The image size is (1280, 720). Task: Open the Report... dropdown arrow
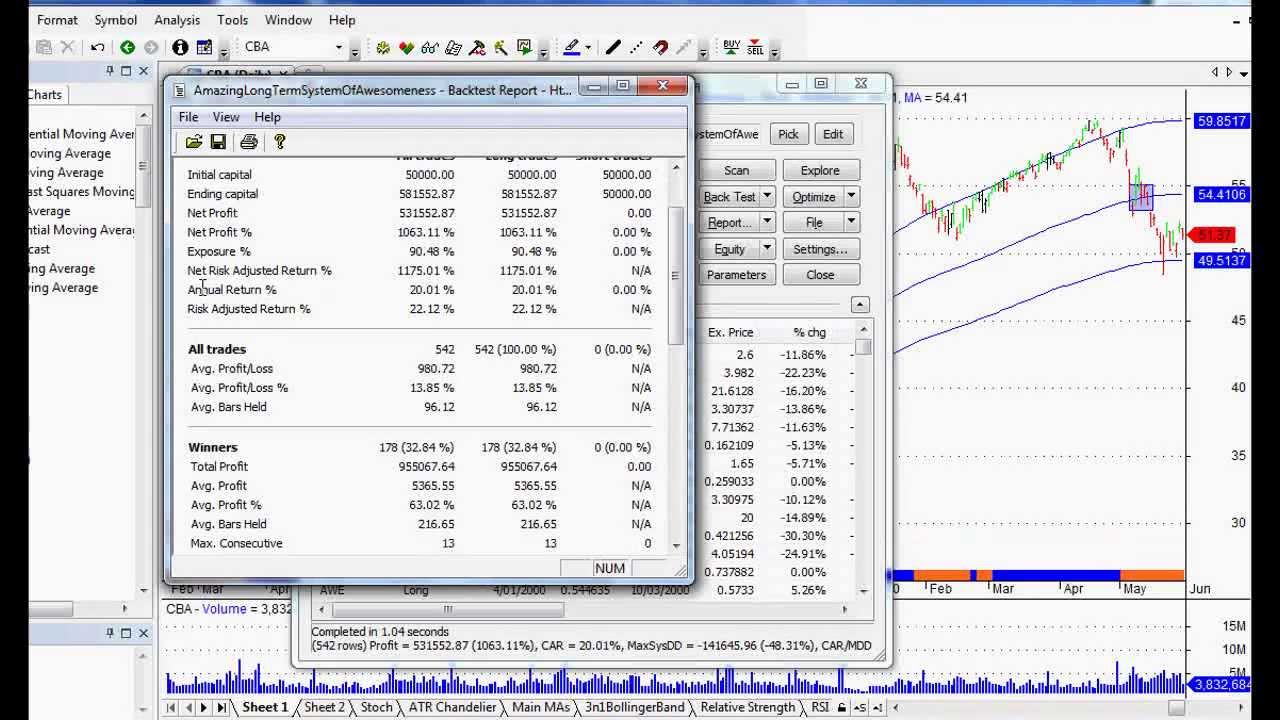click(x=768, y=222)
